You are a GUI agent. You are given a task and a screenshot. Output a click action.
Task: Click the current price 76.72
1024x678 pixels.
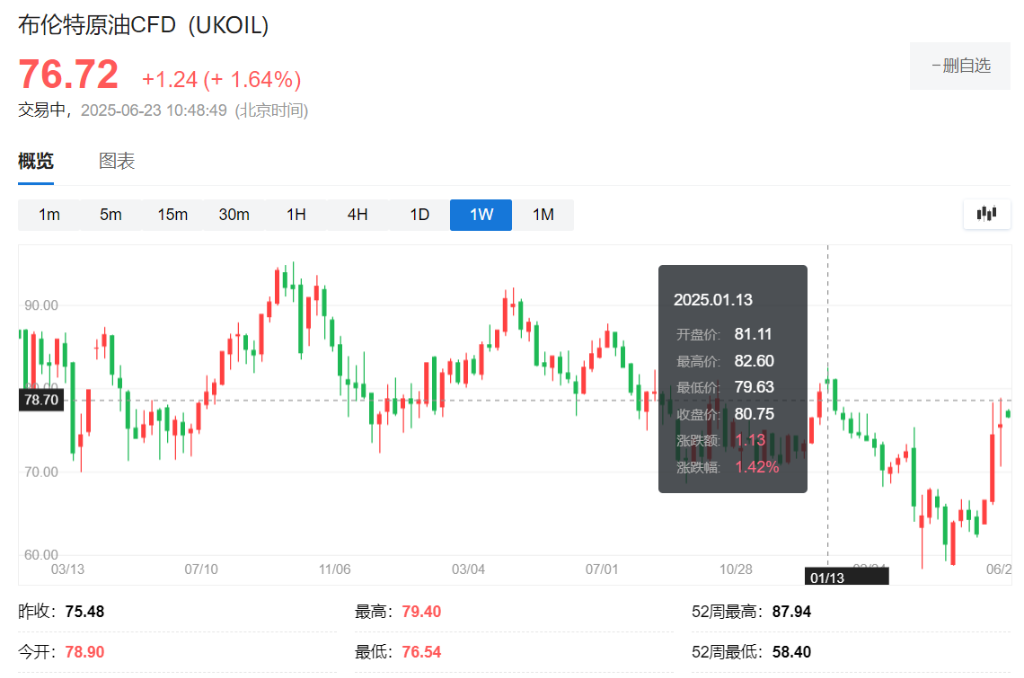tap(69, 75)
